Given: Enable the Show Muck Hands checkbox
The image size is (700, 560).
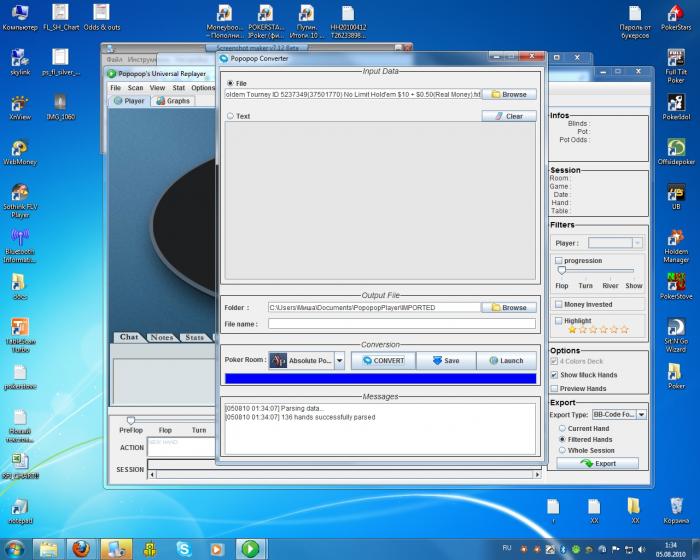Looking at the screenshot, I should 555,375.
